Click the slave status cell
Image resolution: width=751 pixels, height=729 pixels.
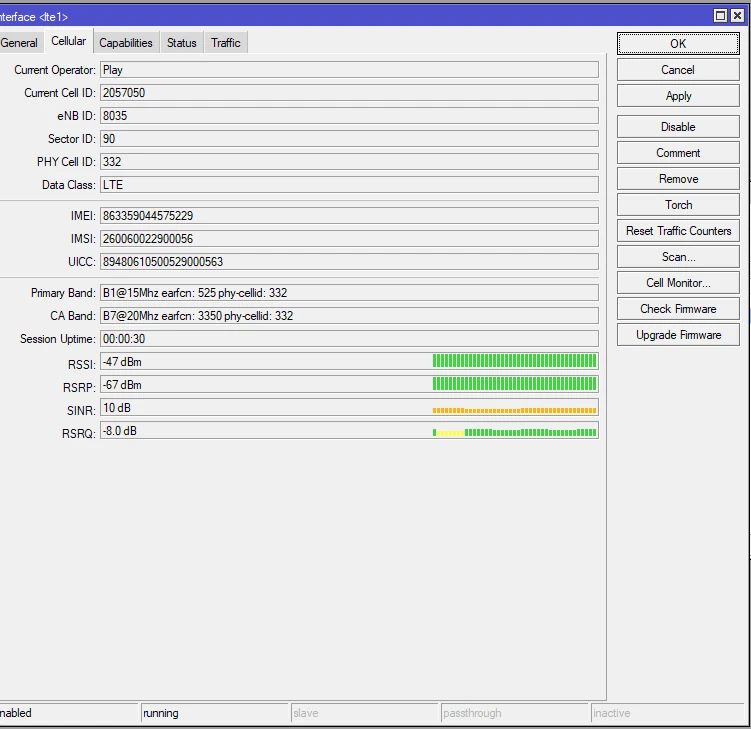pyautogui.click(x=365, y=713)
